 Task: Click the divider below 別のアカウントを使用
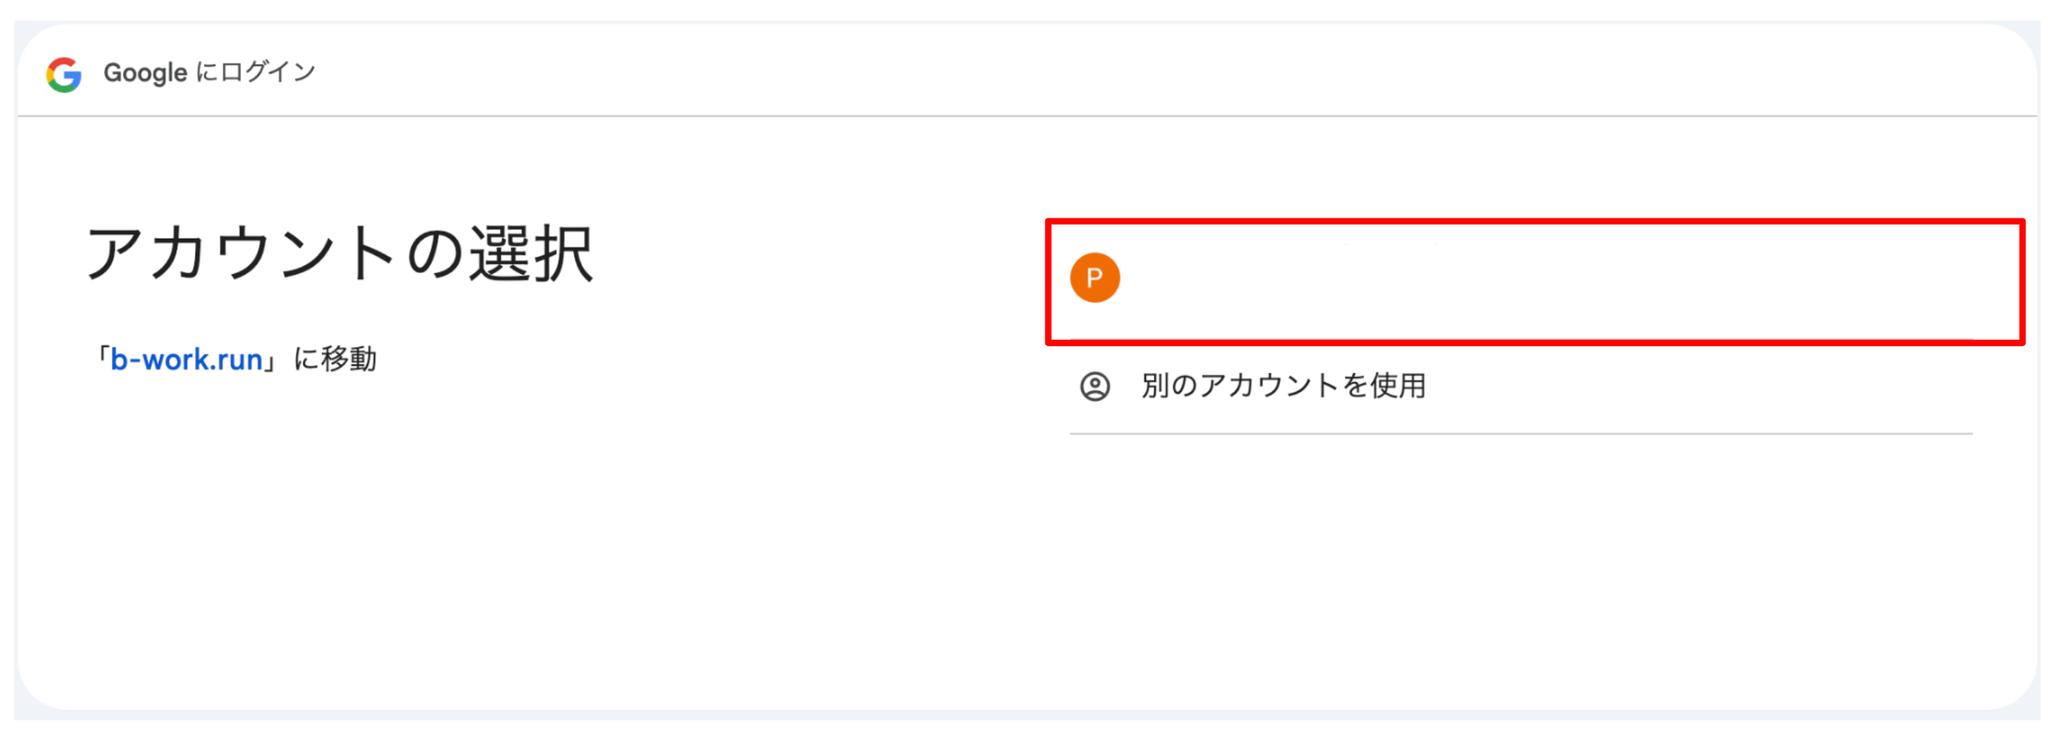click(x=1520, y=434)
